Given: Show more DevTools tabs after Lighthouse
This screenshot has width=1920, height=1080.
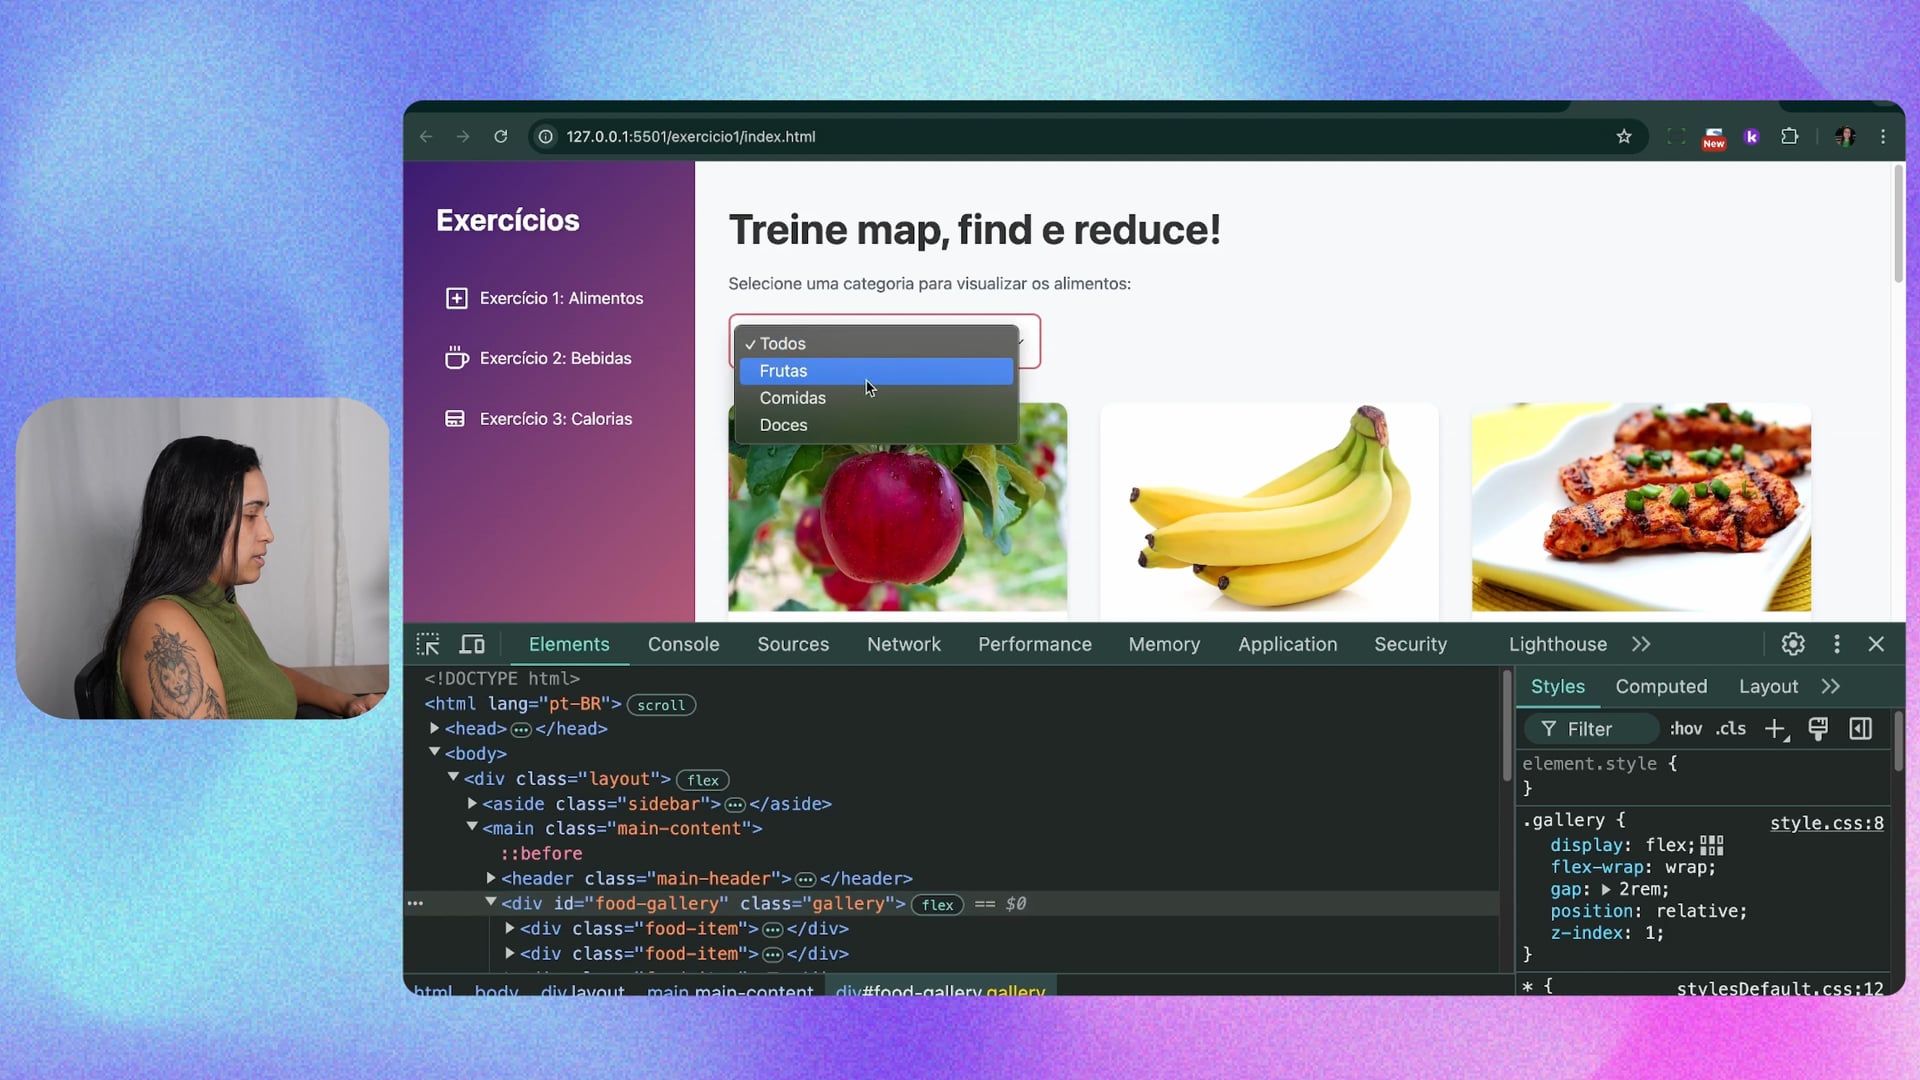Looking at the screenshot, I should 1641,644.
